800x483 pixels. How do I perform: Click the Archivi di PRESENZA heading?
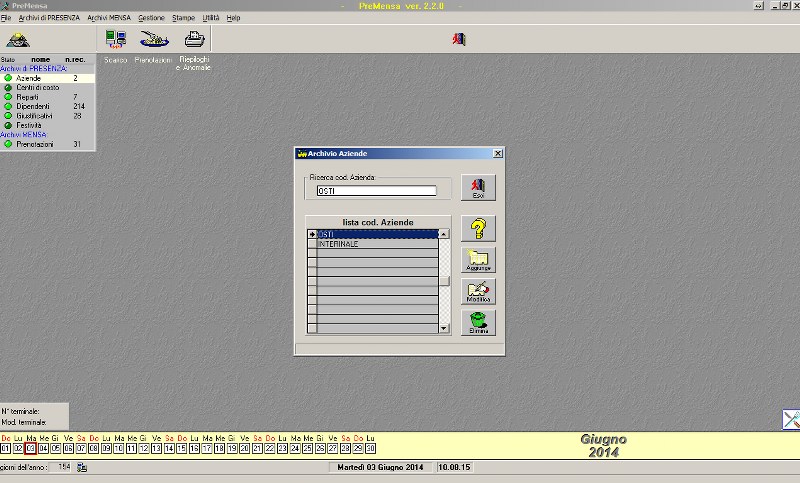[34, 68]
